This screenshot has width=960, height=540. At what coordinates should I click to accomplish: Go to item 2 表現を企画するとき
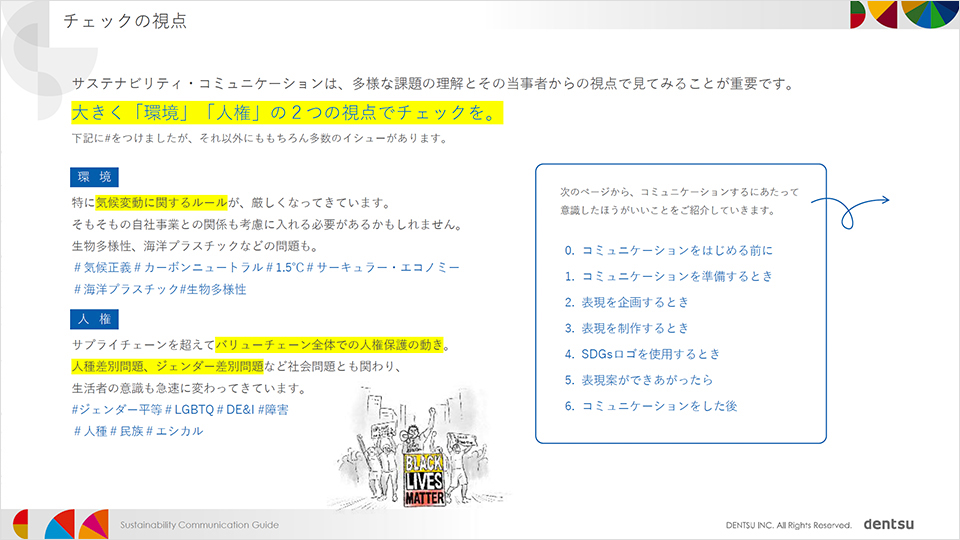[x=640, y=302]
